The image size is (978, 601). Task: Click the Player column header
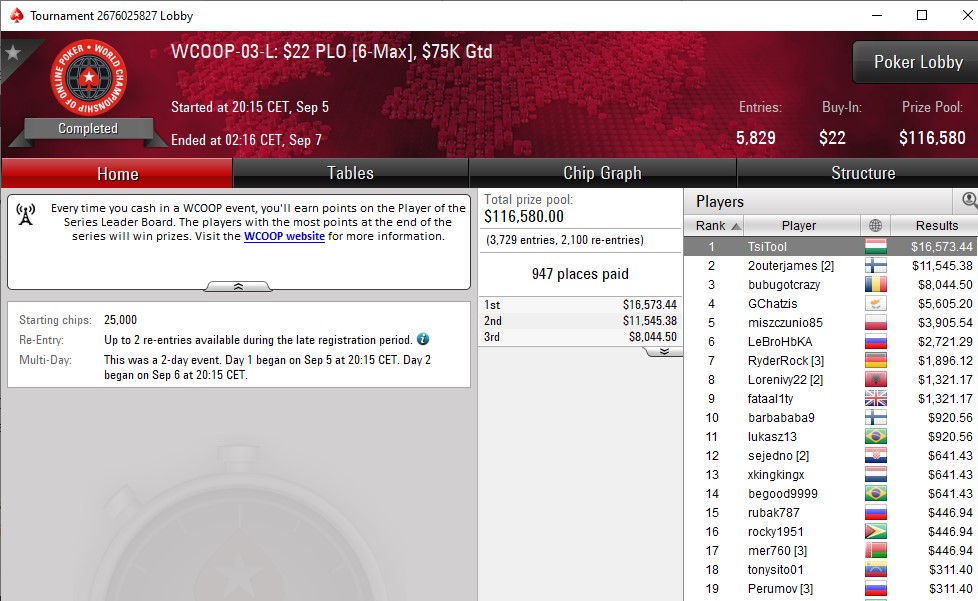[801, 225]
